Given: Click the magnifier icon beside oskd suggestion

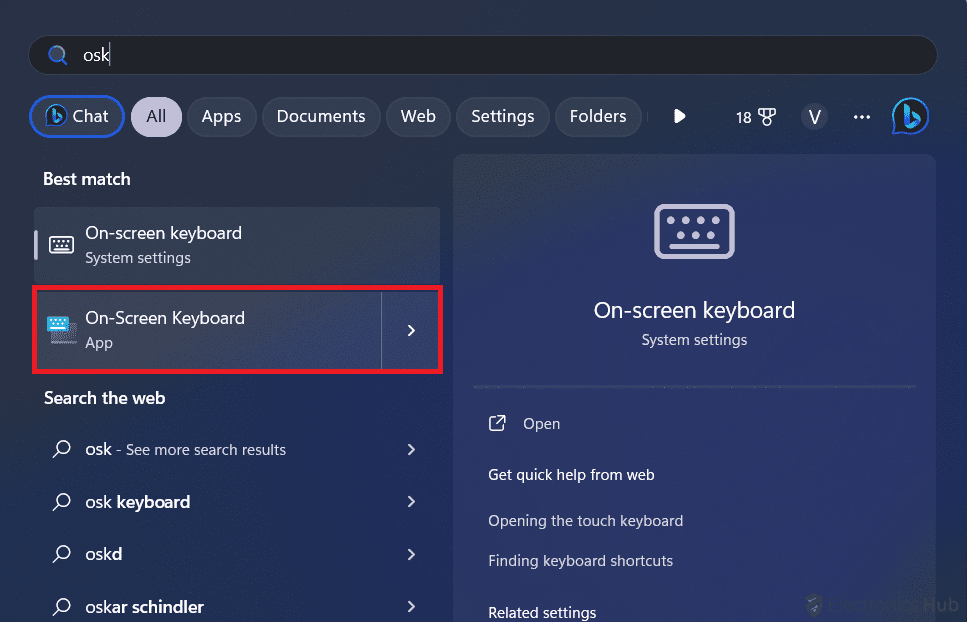Looking at the screenshot, I should (x=61, y=554).
